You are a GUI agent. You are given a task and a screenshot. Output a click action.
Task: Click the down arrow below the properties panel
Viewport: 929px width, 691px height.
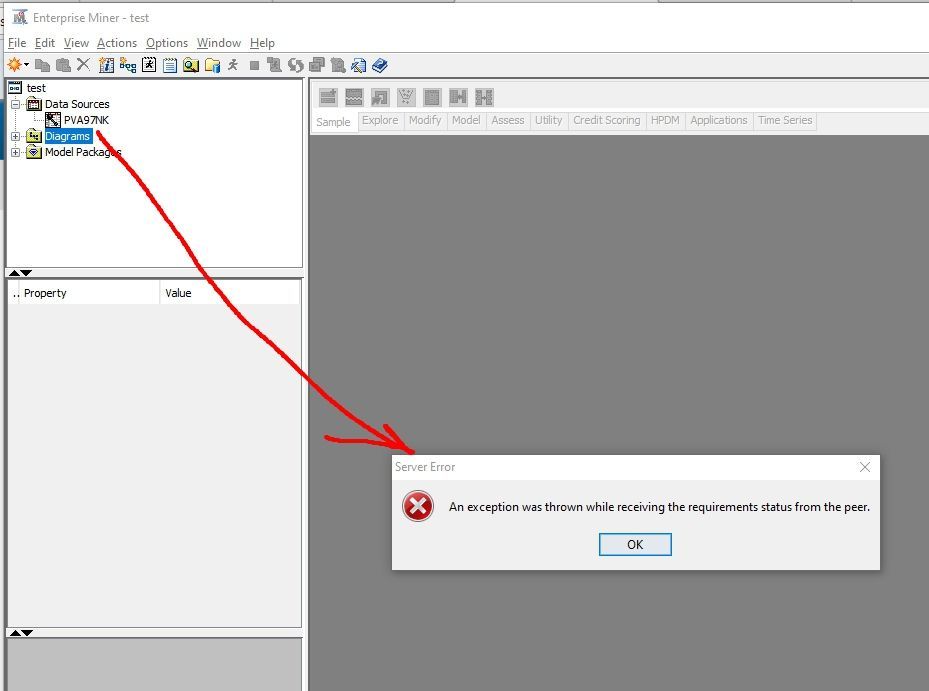click(27, 633)
